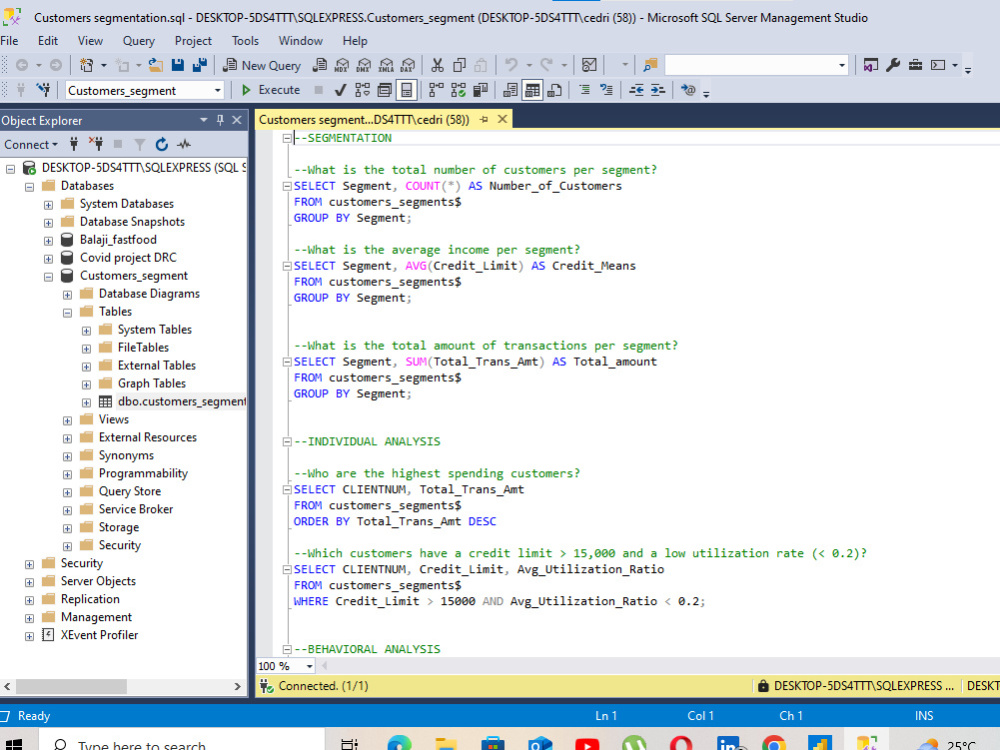The width and height of the screenshot is (1000, 750).
Task: Open the Query menu
Action: [138, 41]
